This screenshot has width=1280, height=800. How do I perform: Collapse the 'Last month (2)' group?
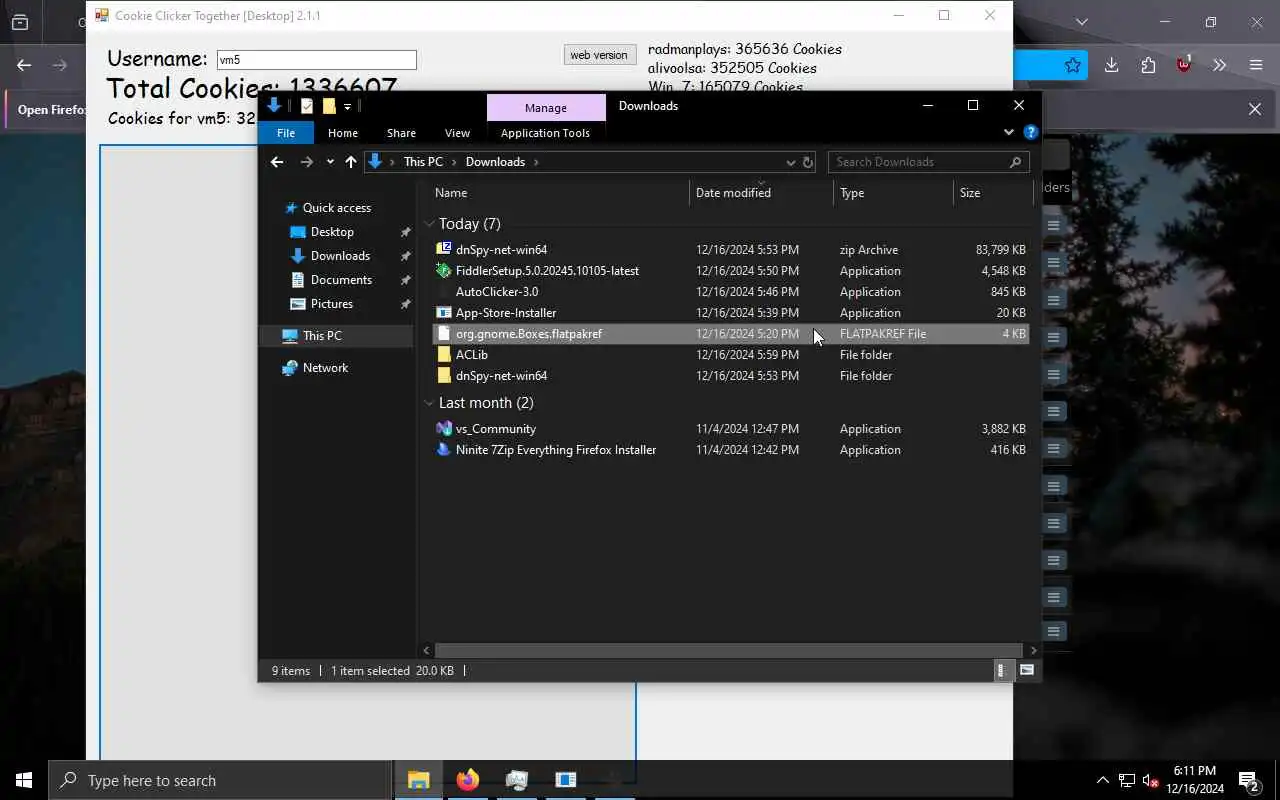click(429, 403)
